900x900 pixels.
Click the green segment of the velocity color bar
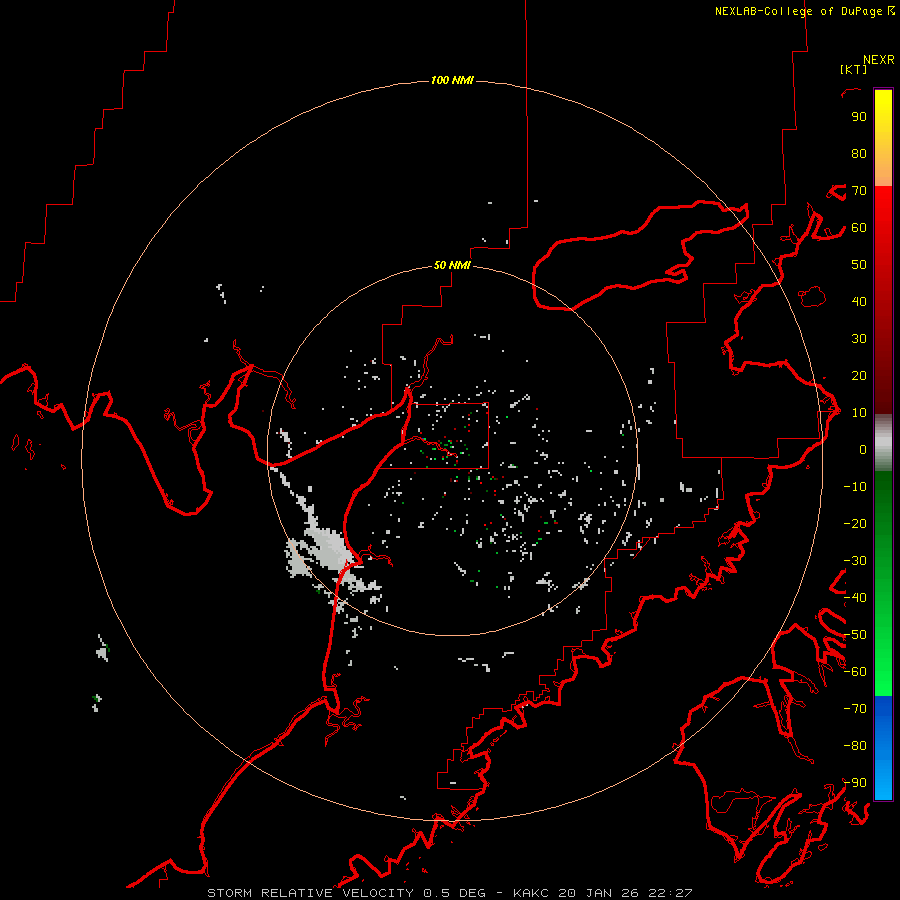(883, 583)
